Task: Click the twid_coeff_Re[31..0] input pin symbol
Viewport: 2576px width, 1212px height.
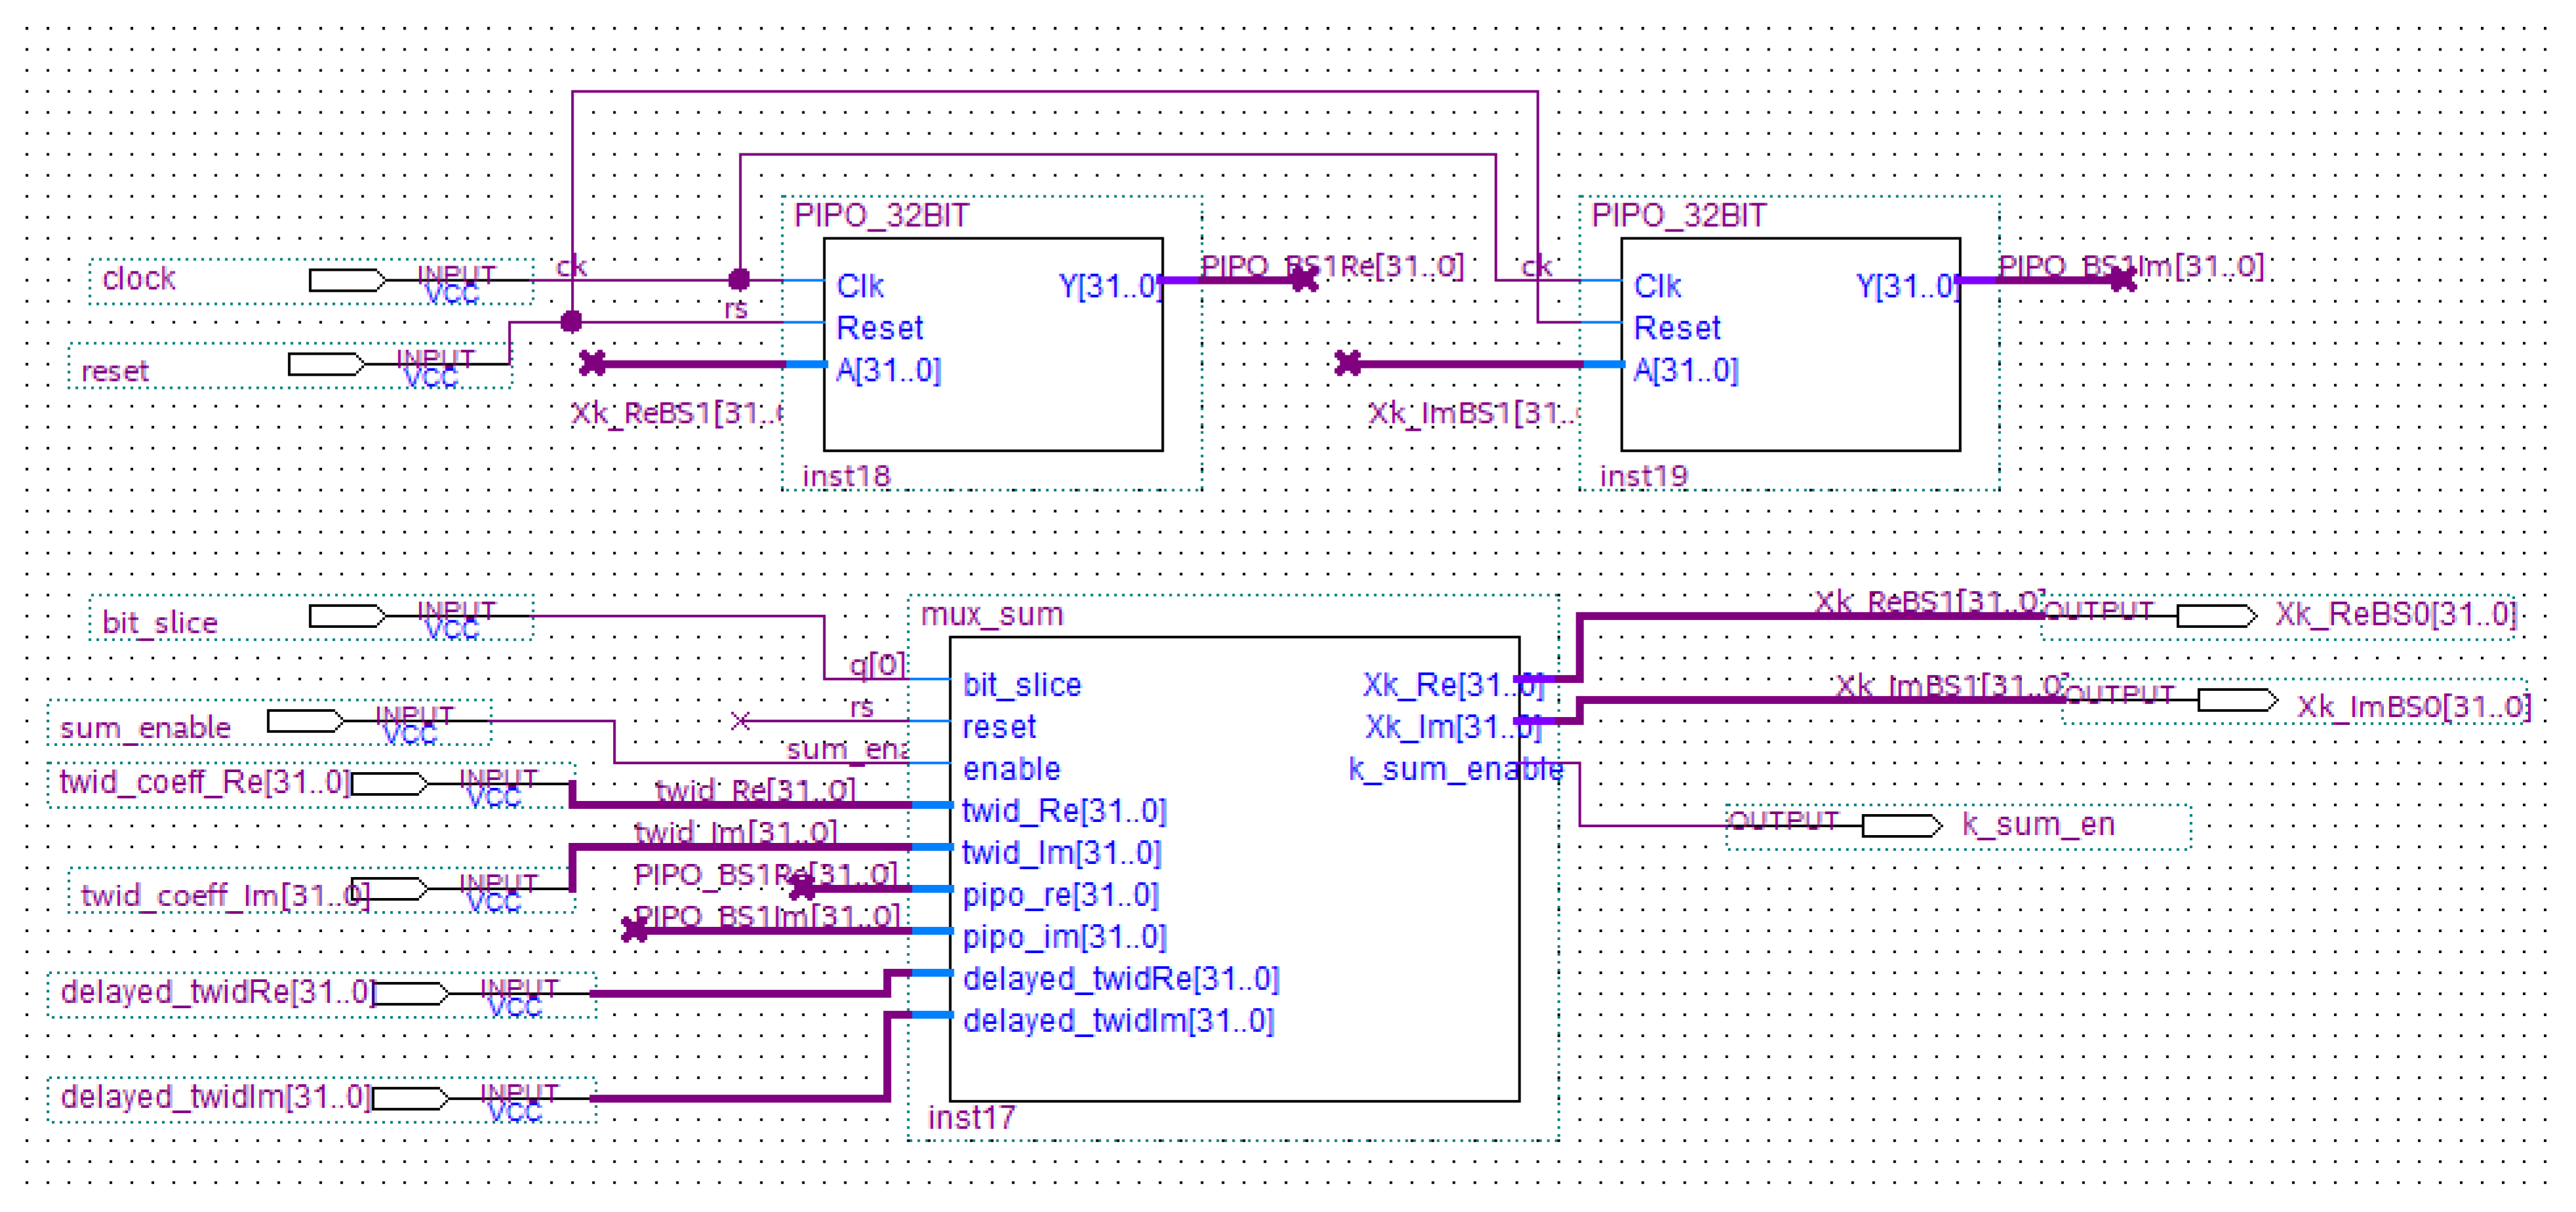Action: (x=389, y=783)
